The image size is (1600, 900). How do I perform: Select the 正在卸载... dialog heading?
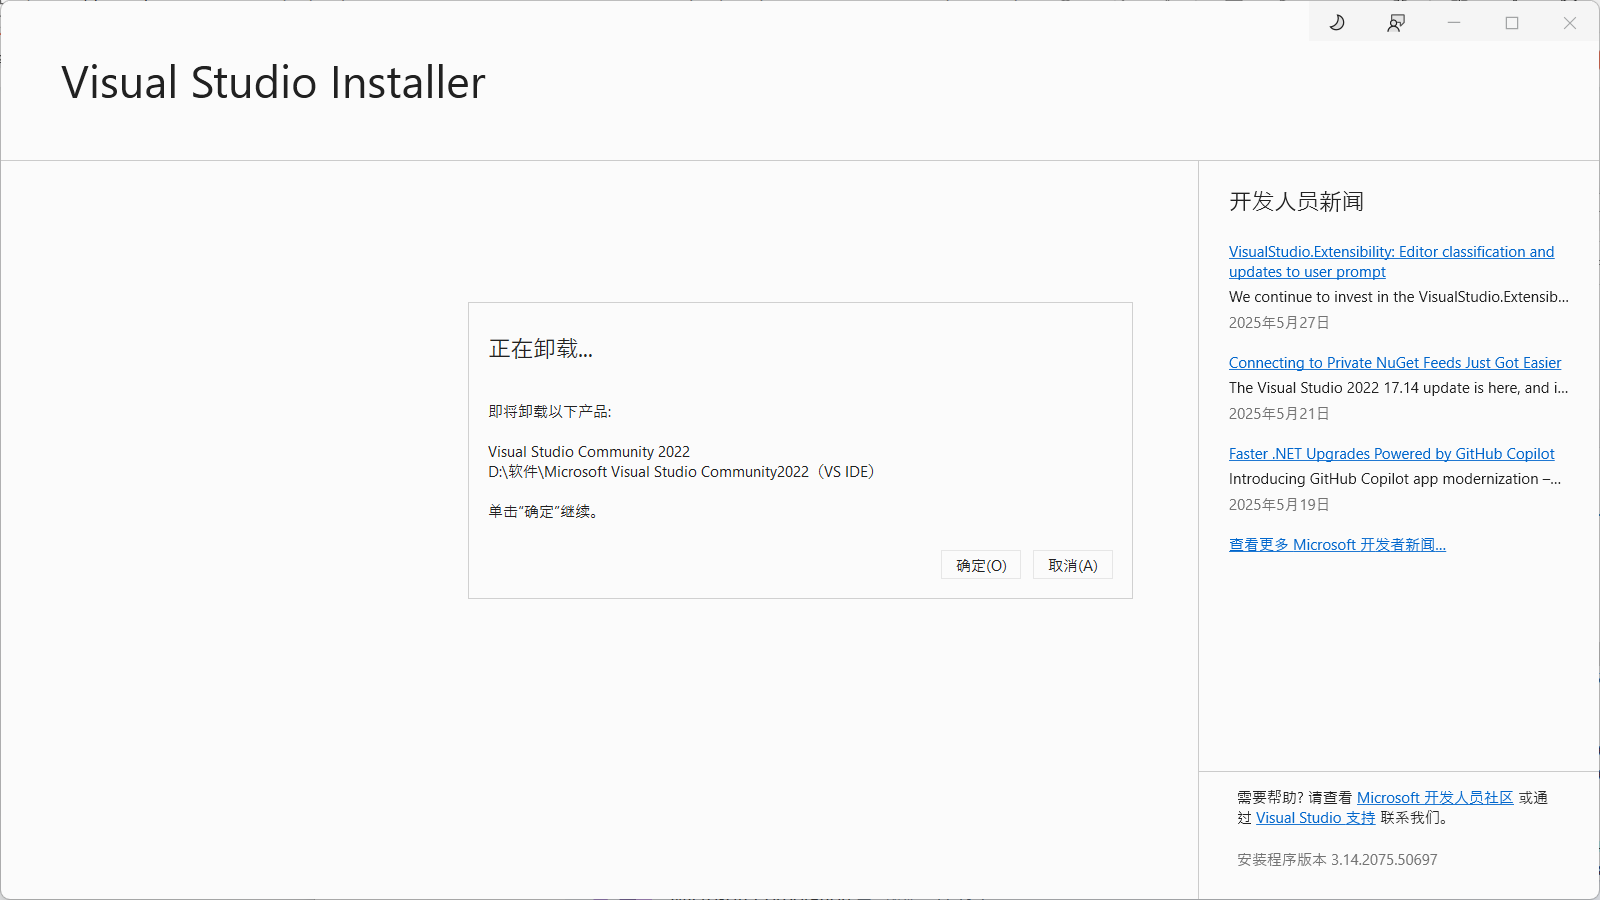click(x=541, y=349)
